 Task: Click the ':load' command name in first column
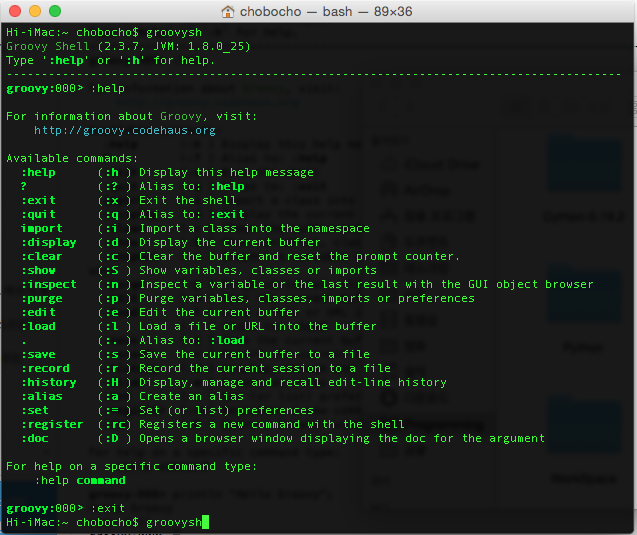click(x=39, y=326)
